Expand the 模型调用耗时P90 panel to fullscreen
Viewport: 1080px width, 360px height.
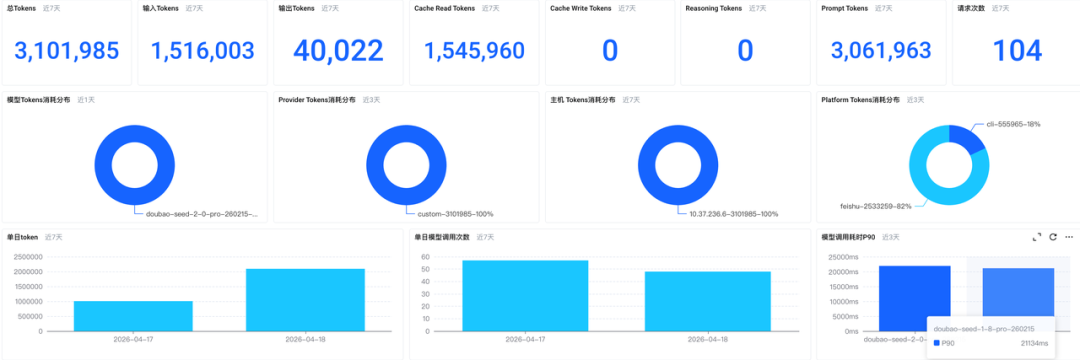point(1037,237)
